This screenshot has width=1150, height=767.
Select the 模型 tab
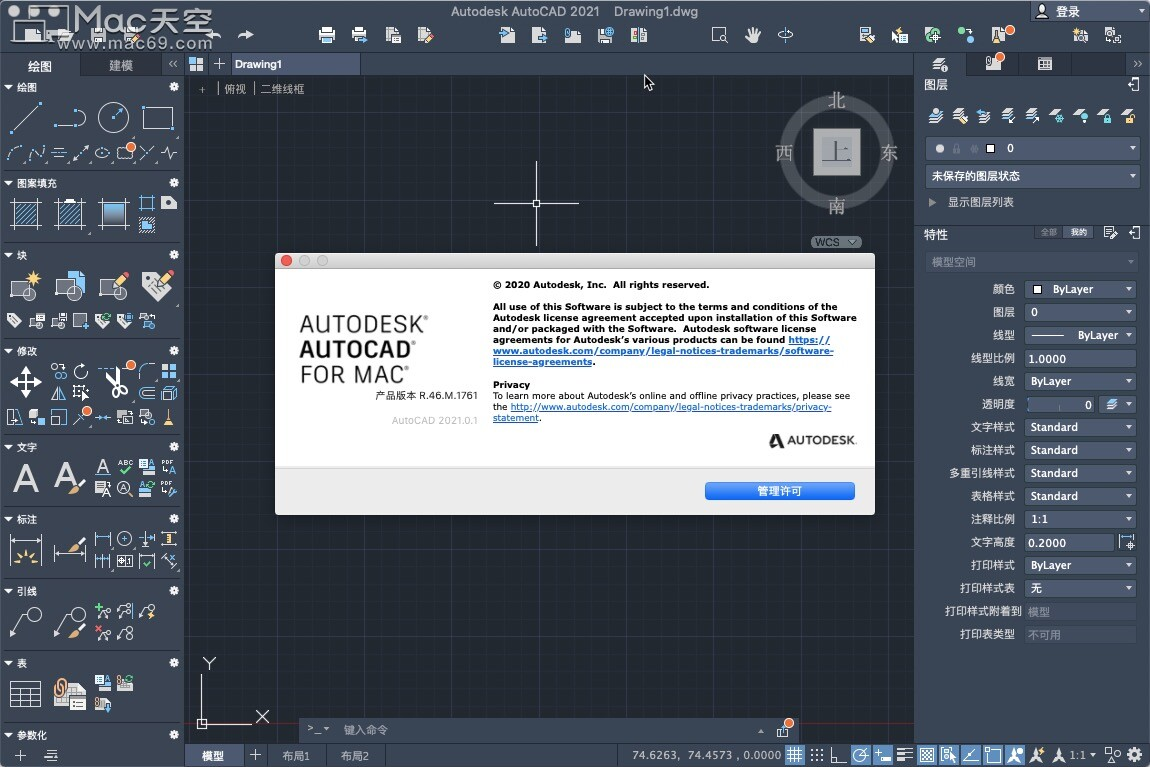(213, 755)
